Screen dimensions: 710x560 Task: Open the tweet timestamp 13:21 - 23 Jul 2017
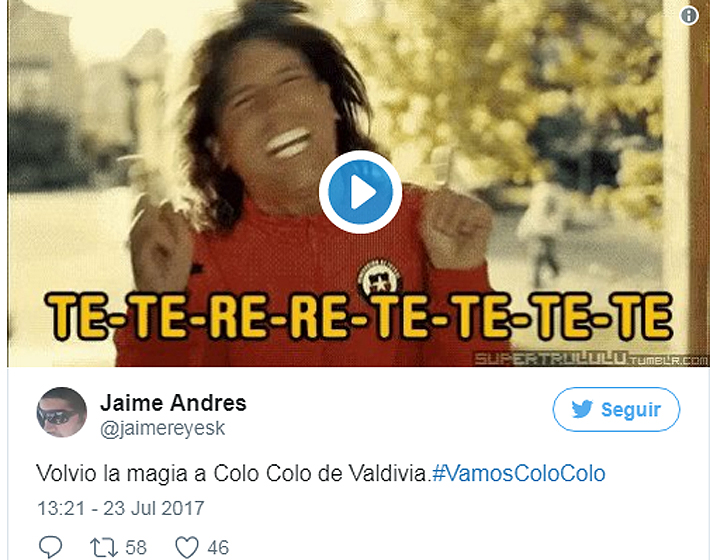[120, 508]
